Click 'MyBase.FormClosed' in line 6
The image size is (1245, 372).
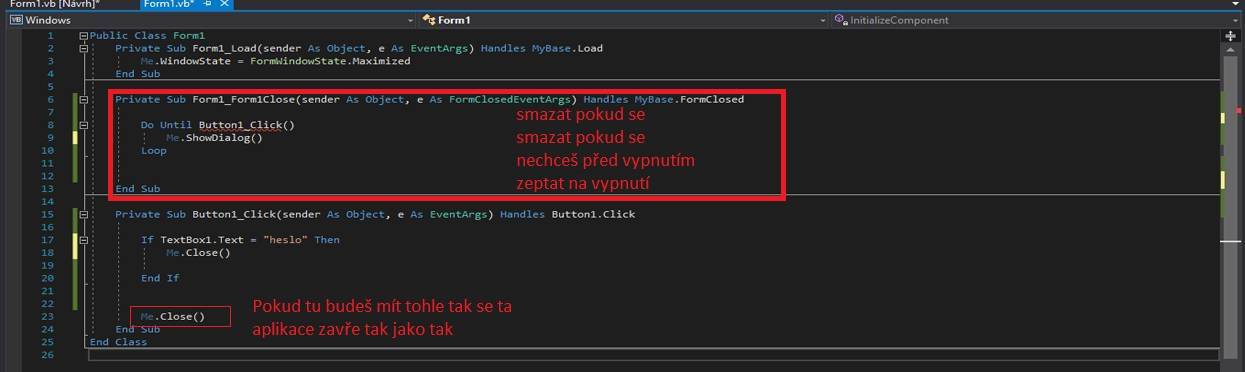[689, 100]
